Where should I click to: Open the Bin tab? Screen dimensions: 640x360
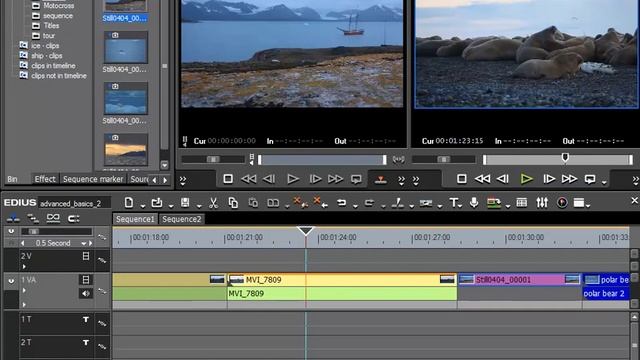tap(12, 179)
